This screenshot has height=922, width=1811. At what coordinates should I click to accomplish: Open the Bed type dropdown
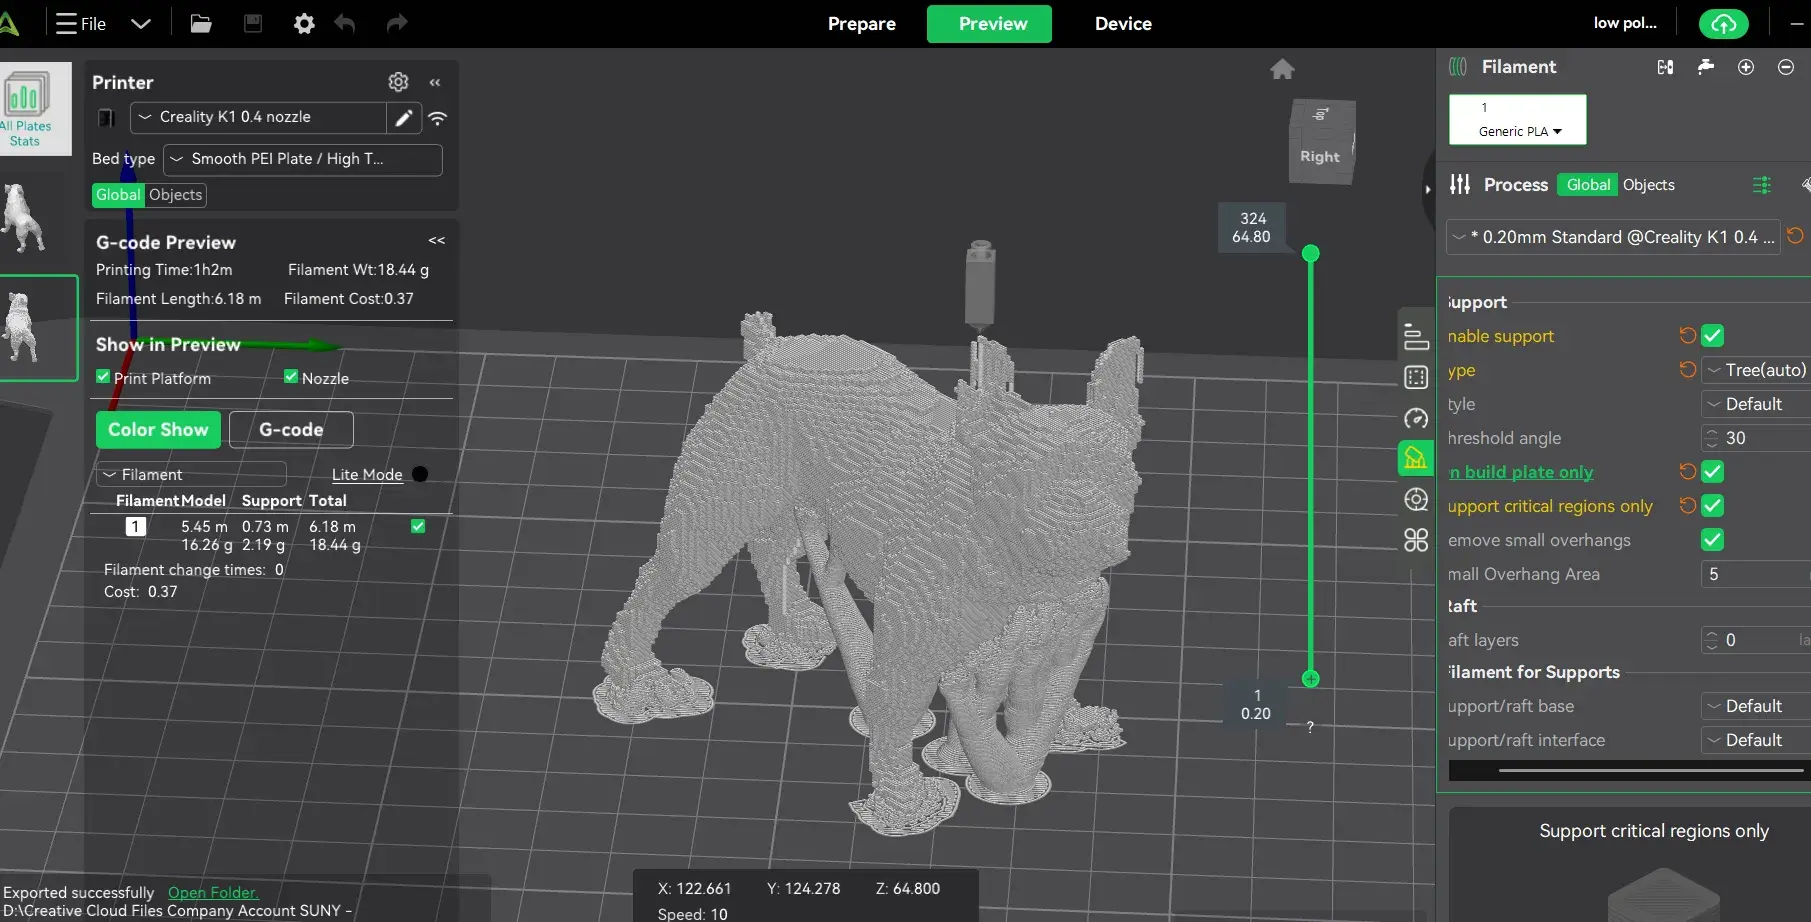(303, 159)
